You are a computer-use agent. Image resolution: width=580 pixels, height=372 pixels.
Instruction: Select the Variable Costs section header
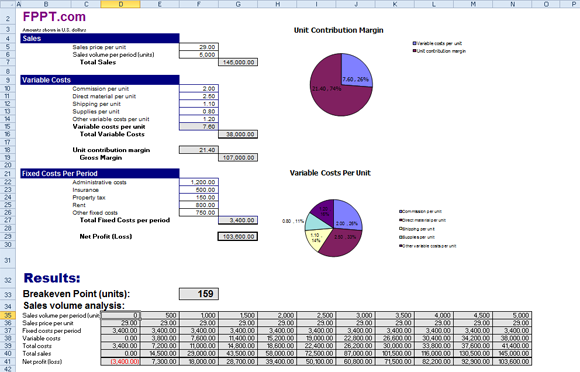pos(100,80)
